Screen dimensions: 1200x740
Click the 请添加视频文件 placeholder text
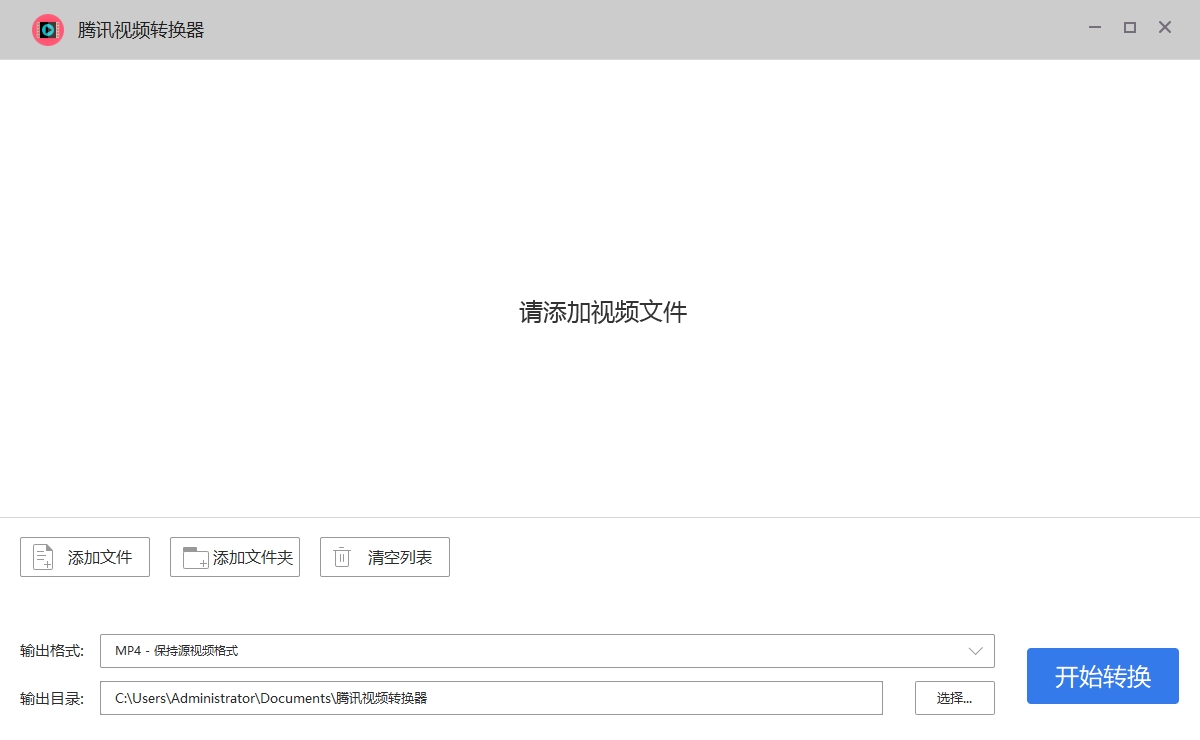(x=603, y=312)
